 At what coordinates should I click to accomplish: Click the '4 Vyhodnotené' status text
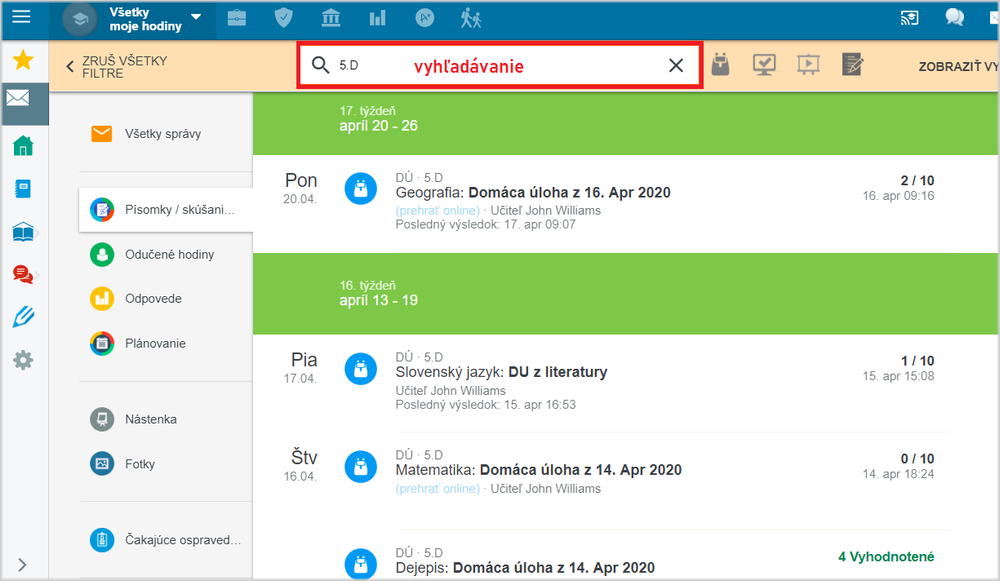(x=886, y=557)
